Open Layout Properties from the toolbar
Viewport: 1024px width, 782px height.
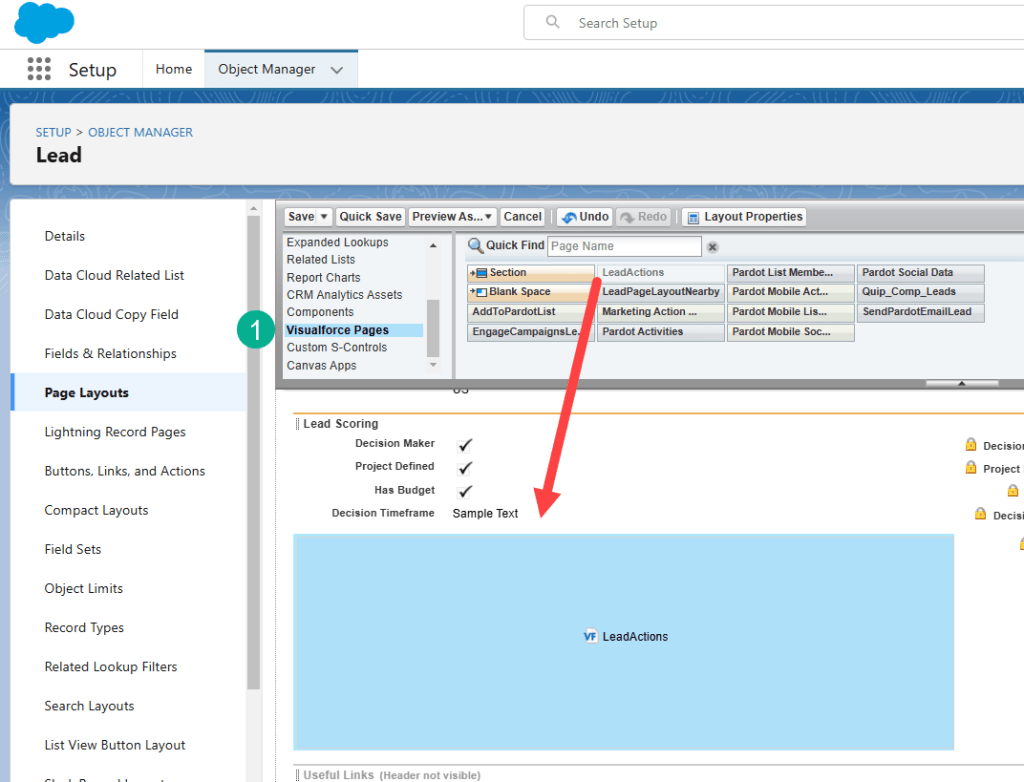743,217
